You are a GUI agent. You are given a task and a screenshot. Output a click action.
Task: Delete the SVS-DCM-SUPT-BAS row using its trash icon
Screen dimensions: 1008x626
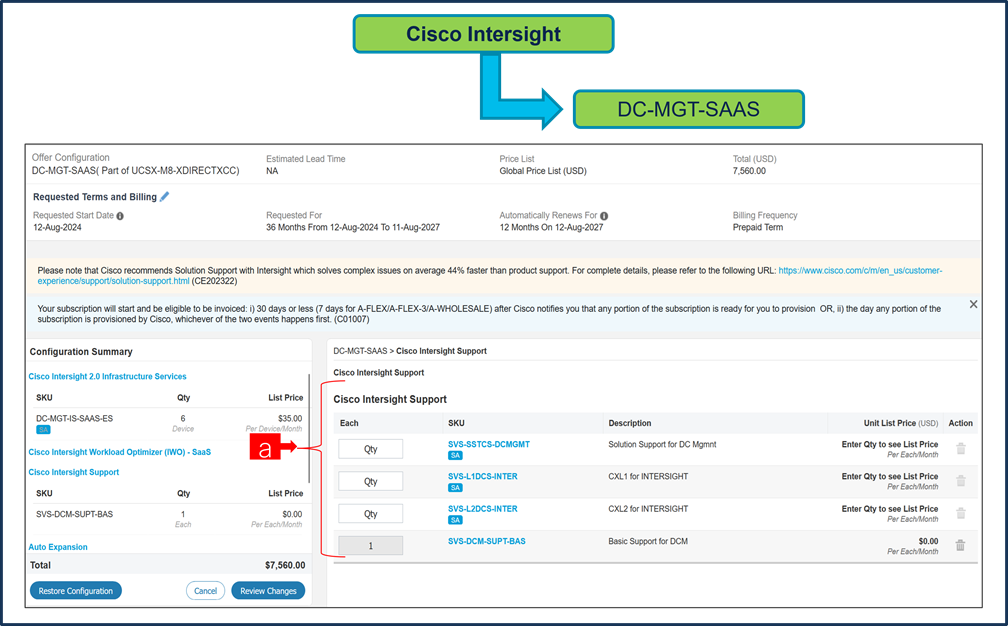coord(960,545)
